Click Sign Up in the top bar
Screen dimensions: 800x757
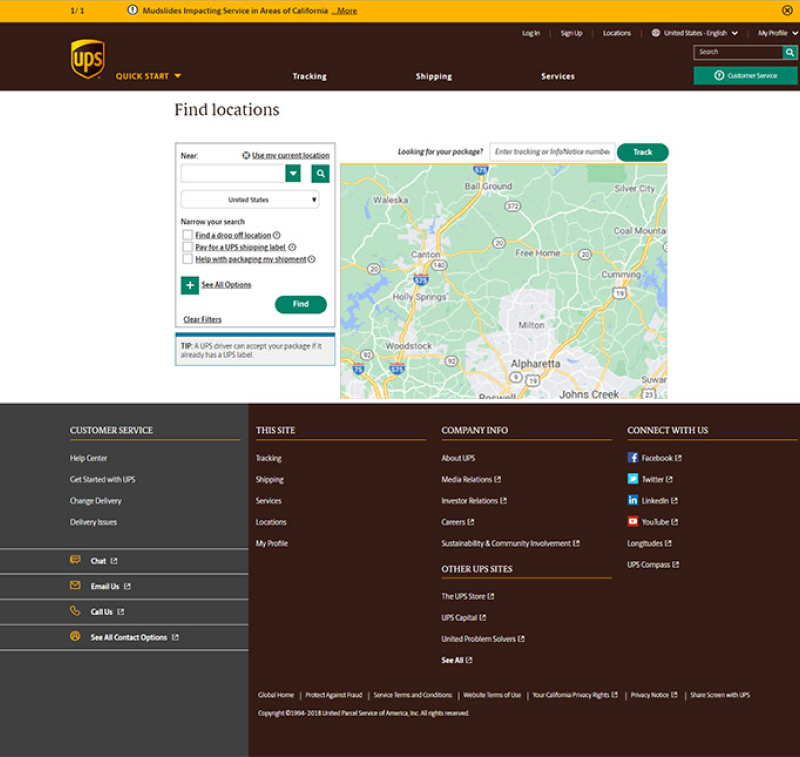pos(571,33)
